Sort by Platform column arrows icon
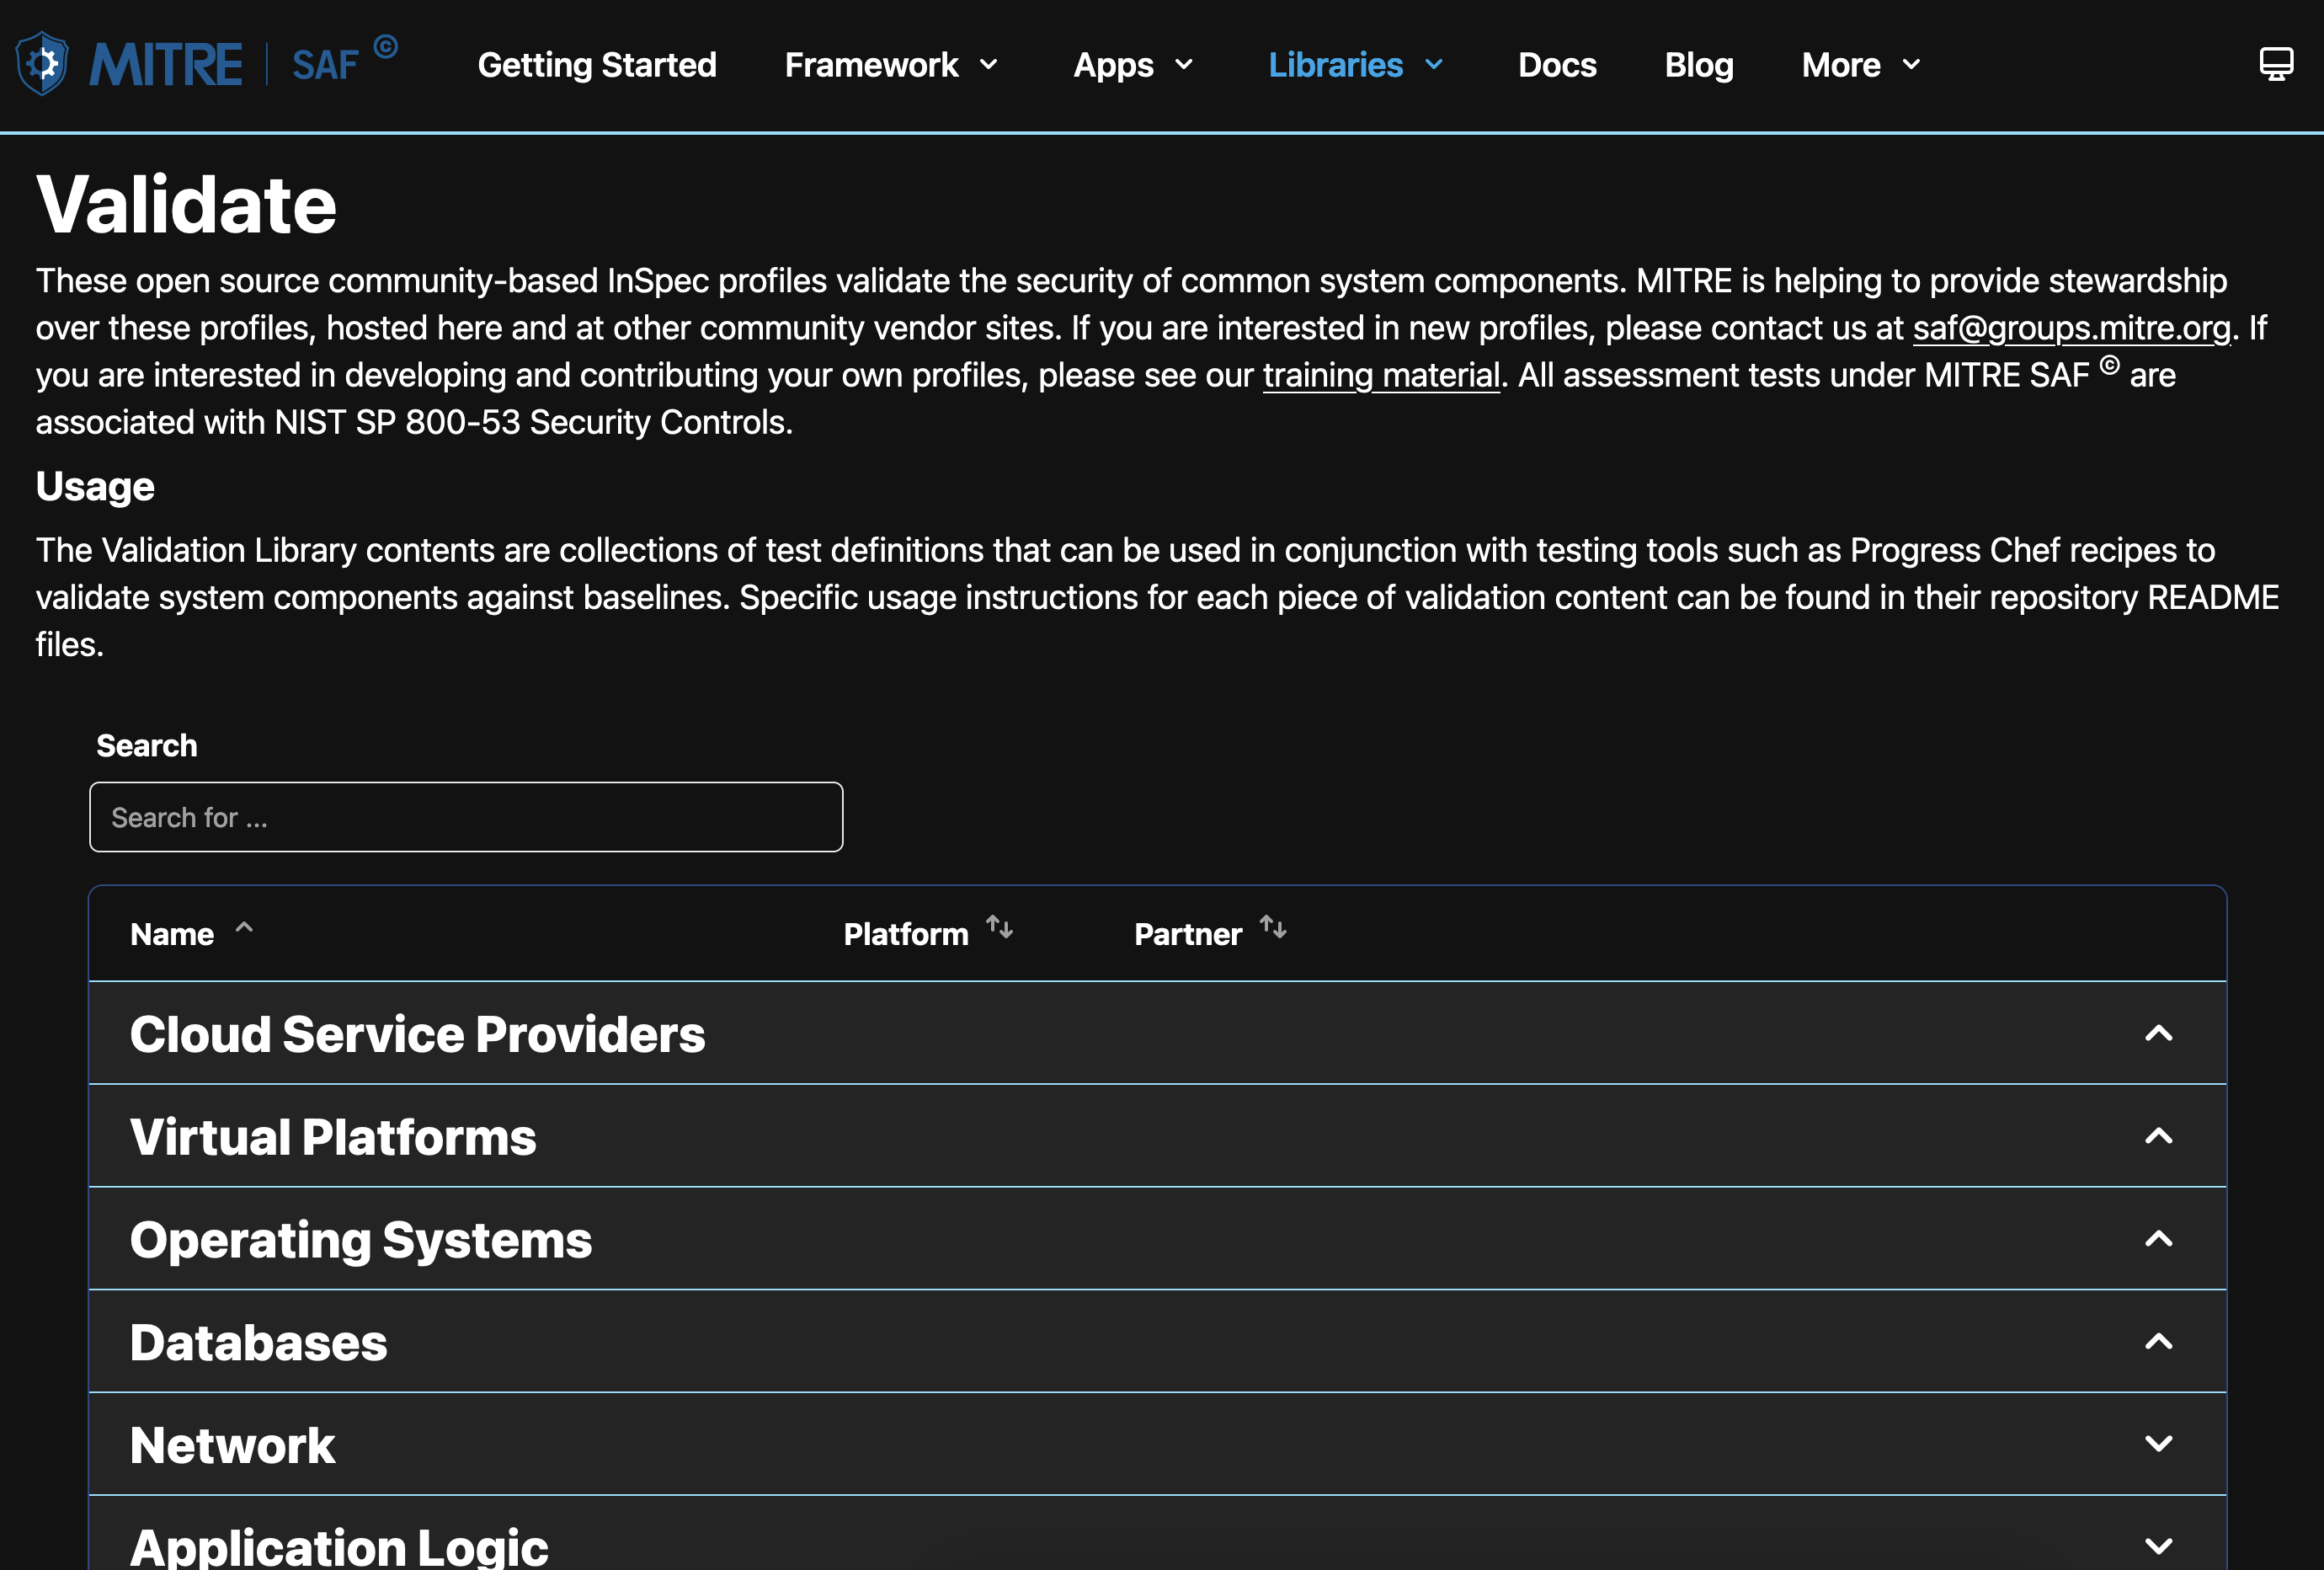 coord(999,928)
